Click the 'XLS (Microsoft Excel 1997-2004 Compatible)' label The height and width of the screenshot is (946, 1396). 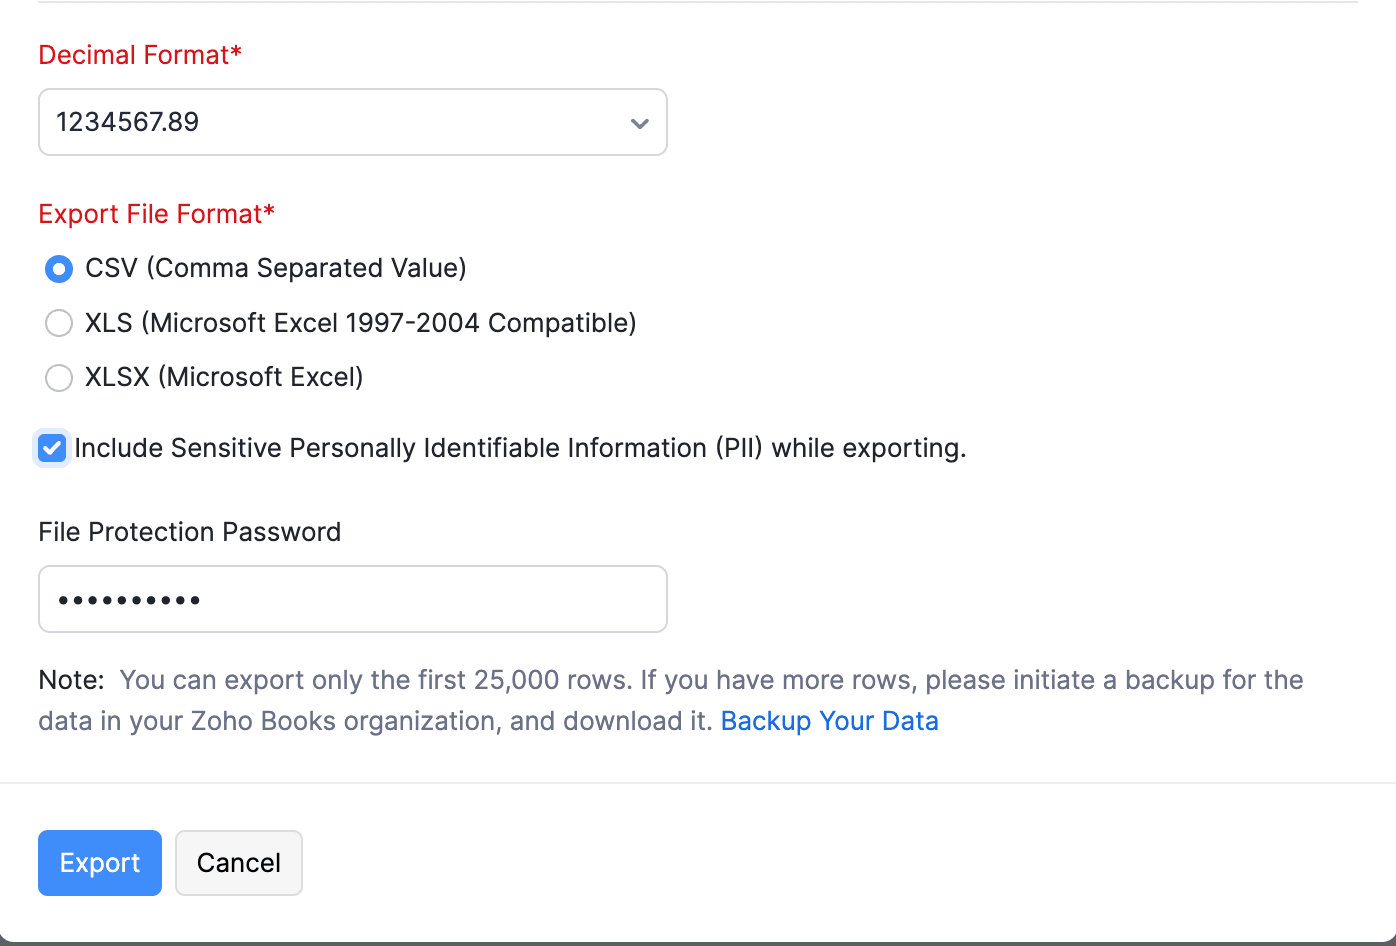coord(361,323)
